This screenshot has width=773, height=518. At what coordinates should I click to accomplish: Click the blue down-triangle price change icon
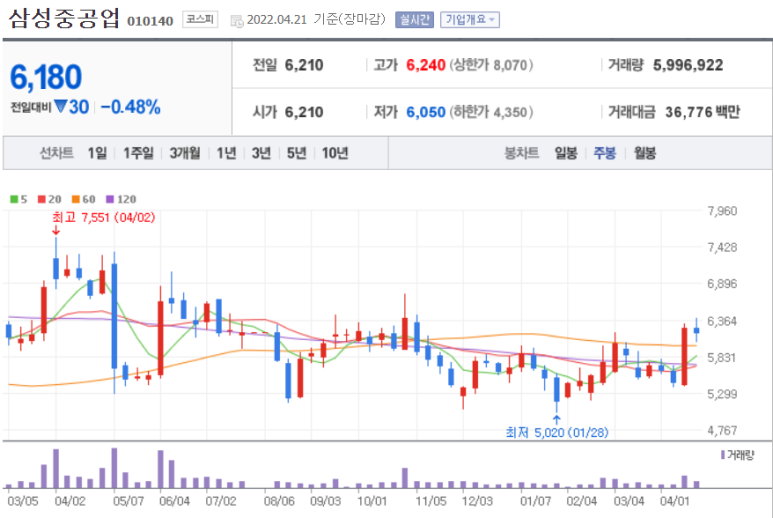point(61,106)
